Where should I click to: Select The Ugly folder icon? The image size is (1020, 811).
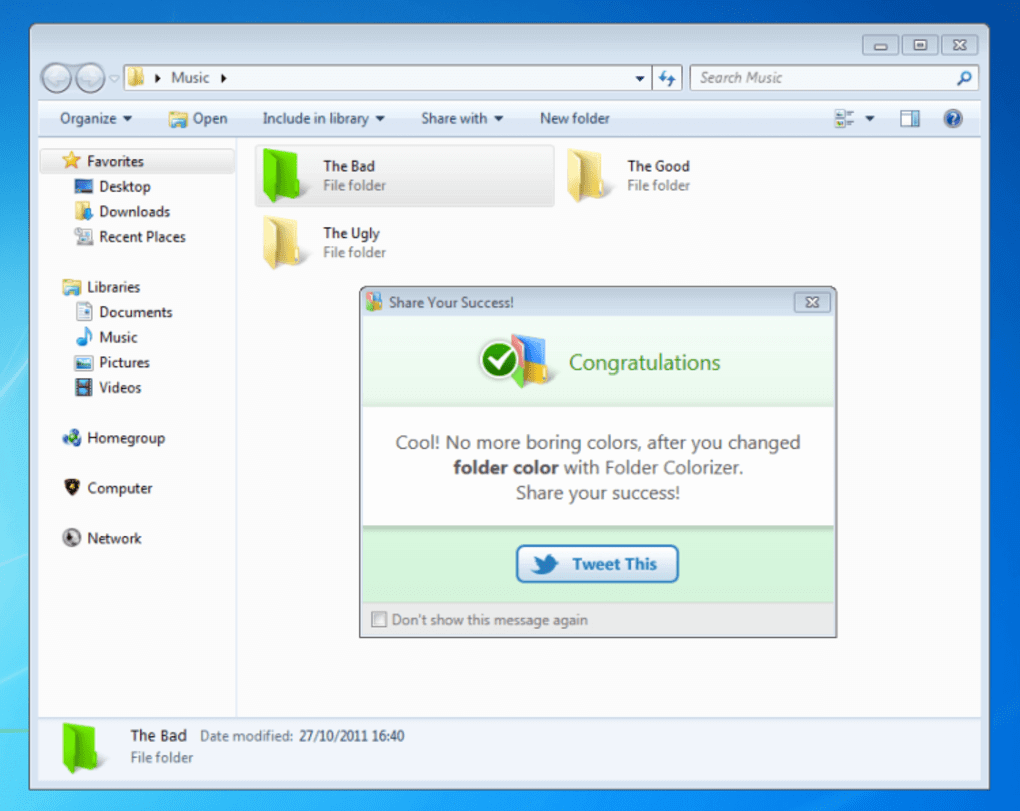click(x=285, y=243)
